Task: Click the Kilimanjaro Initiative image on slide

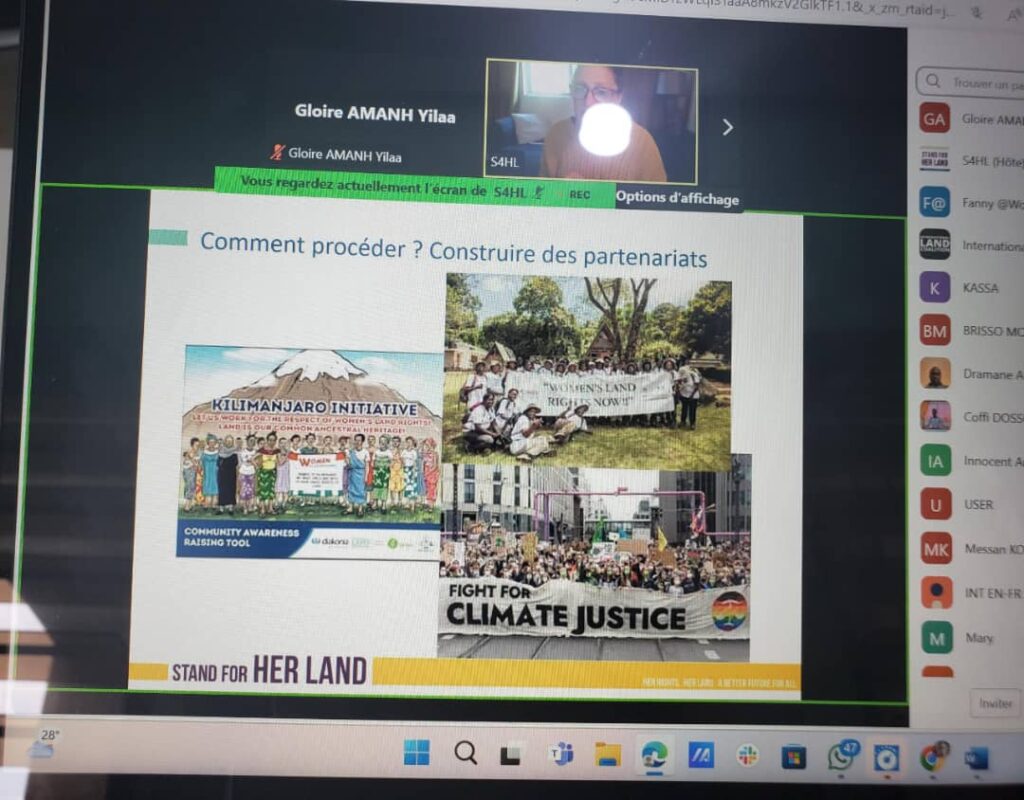Action: coord(310,451)
